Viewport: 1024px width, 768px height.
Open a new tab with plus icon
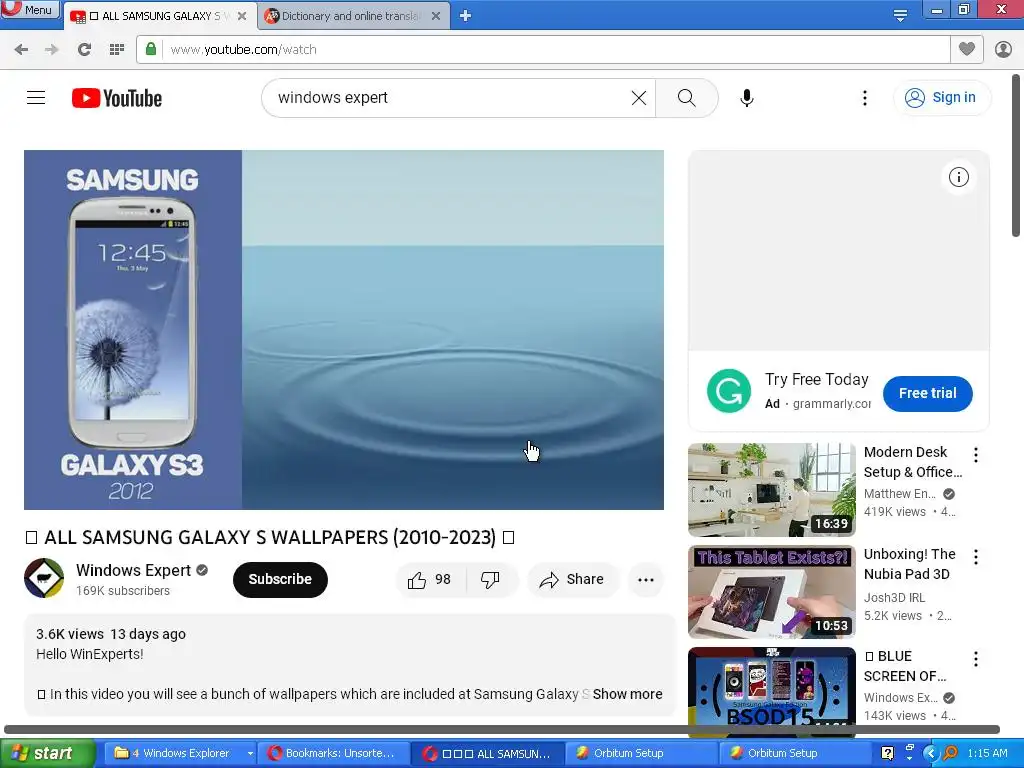pos(465,16)
